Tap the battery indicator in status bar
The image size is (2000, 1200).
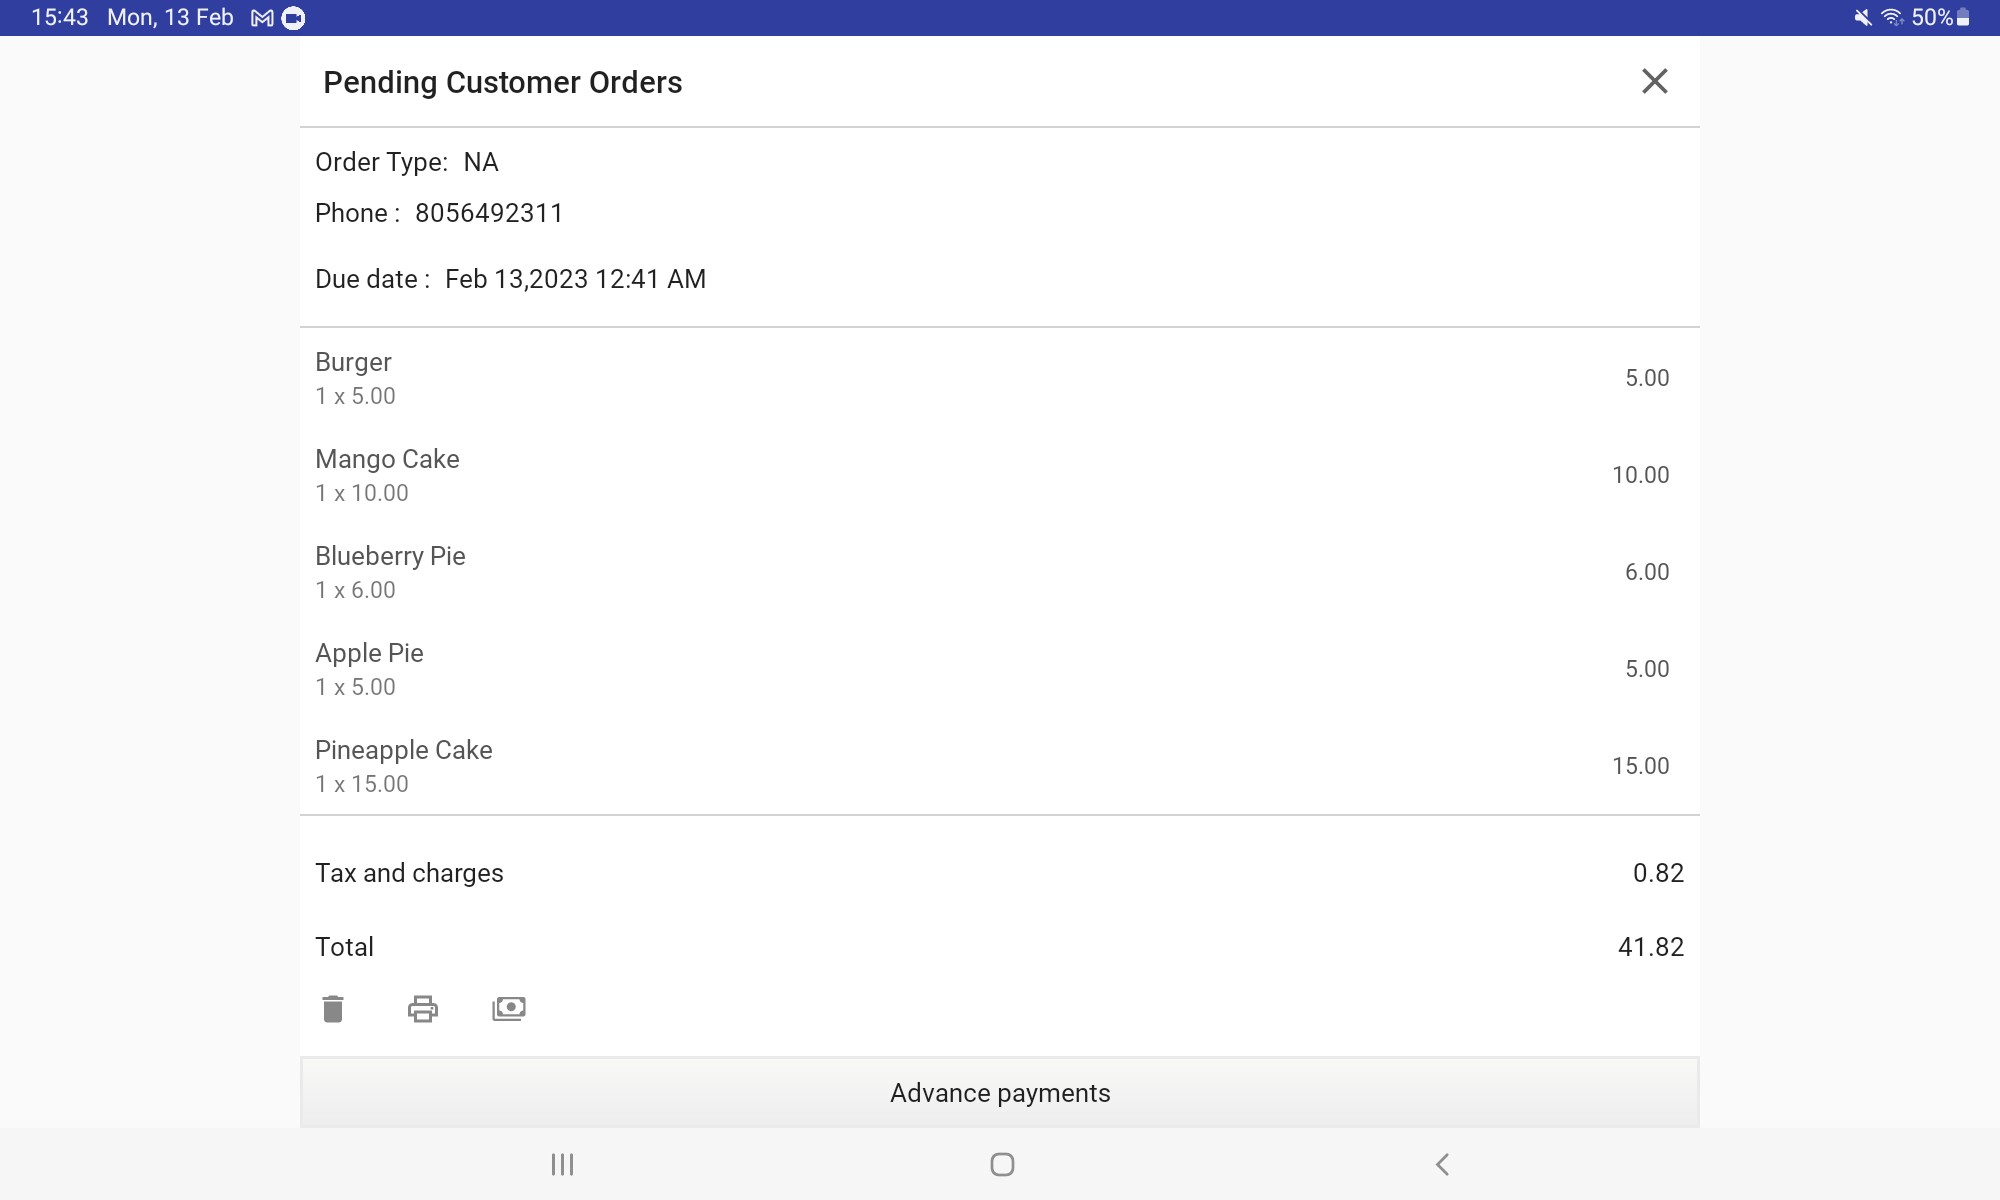click(1963, 18)
